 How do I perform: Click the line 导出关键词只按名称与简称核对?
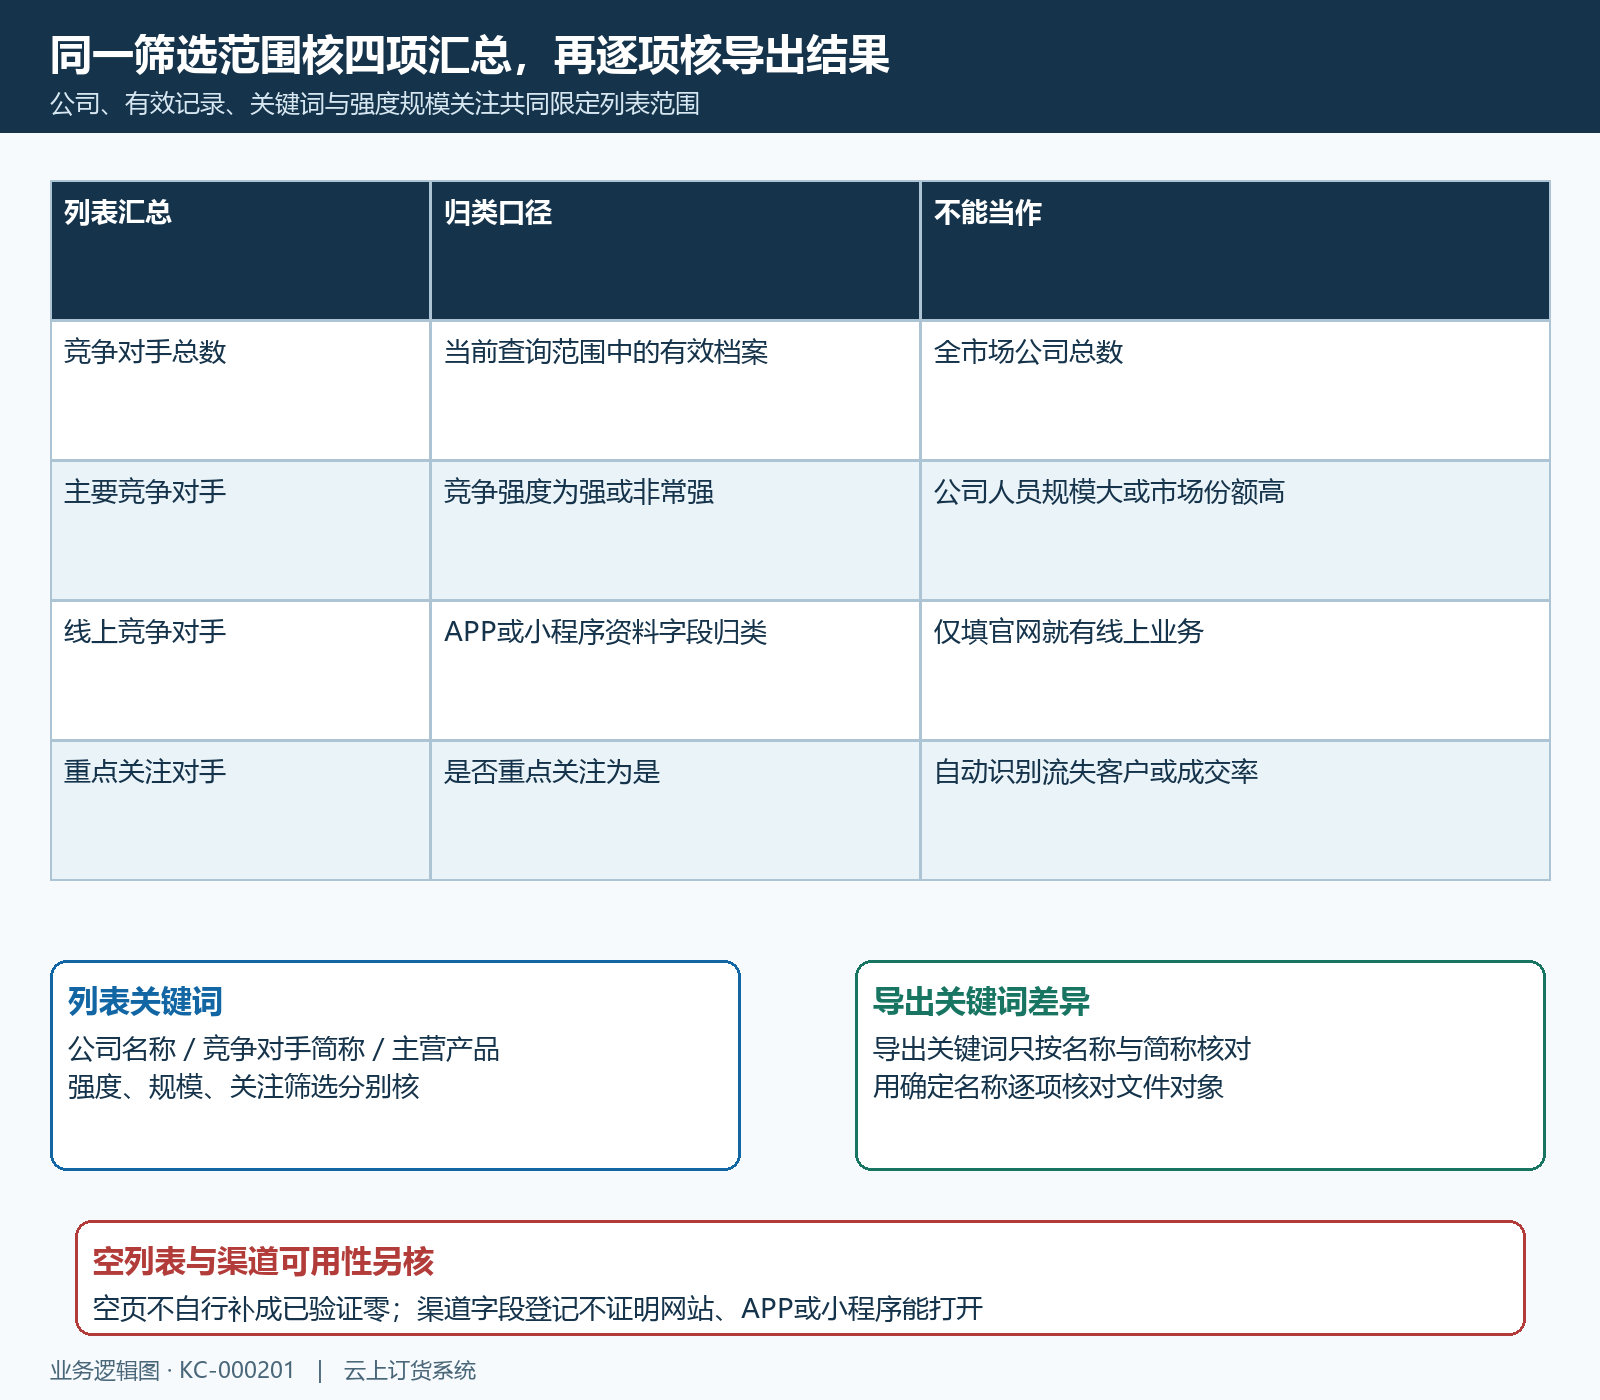(1062, 1049)
